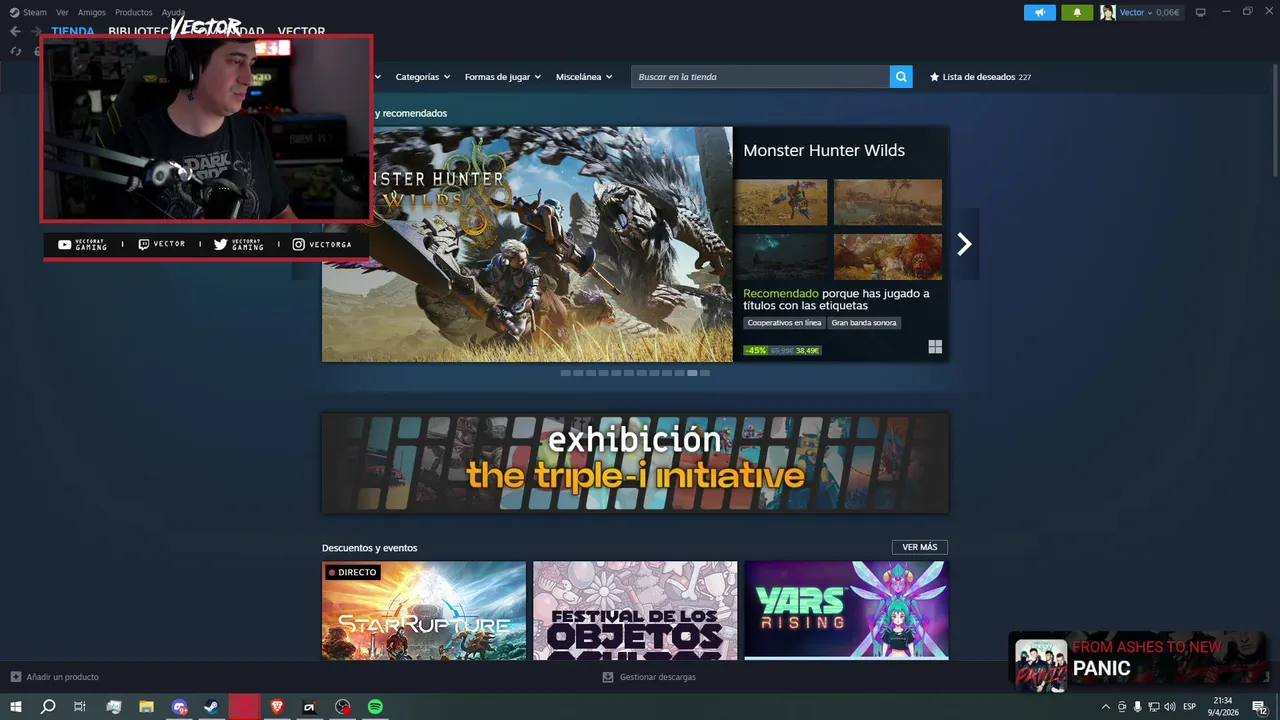The height and width of the screenshot is (720, 1280).
Task: Click the first carousel position dot
Action: tap(566, 373)
